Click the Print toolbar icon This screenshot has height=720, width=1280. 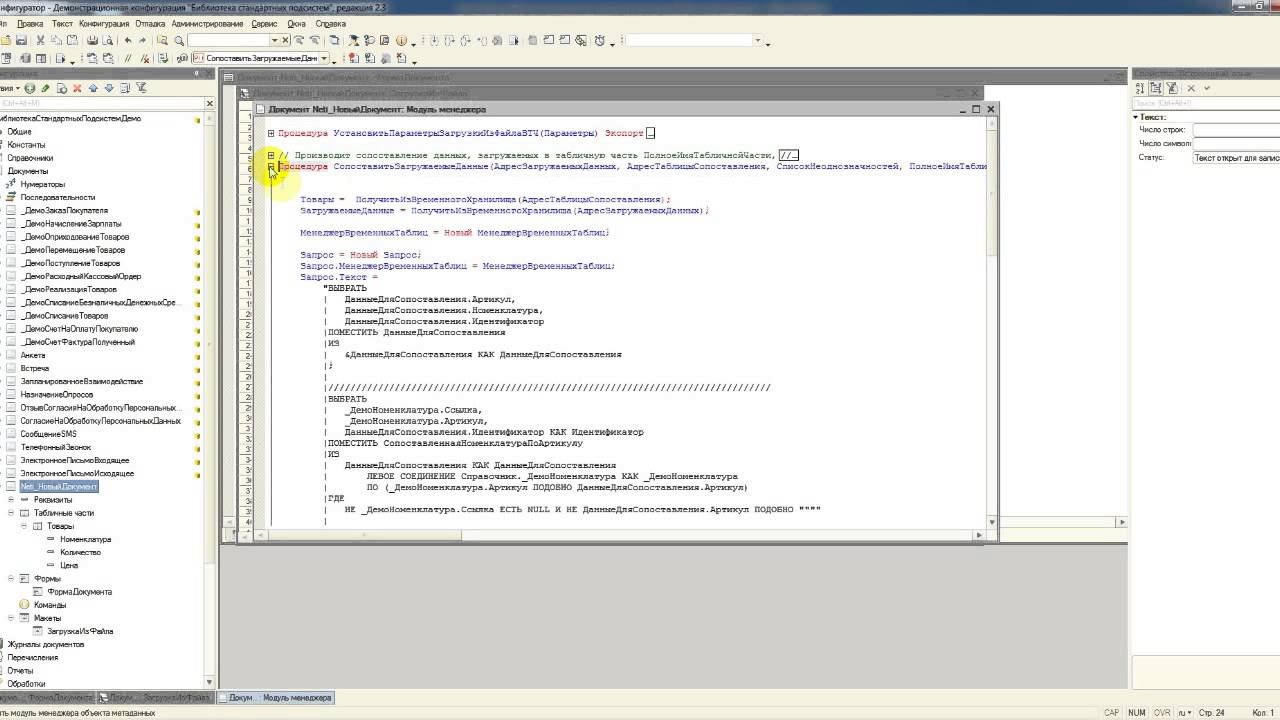click(x=93, y=41)
